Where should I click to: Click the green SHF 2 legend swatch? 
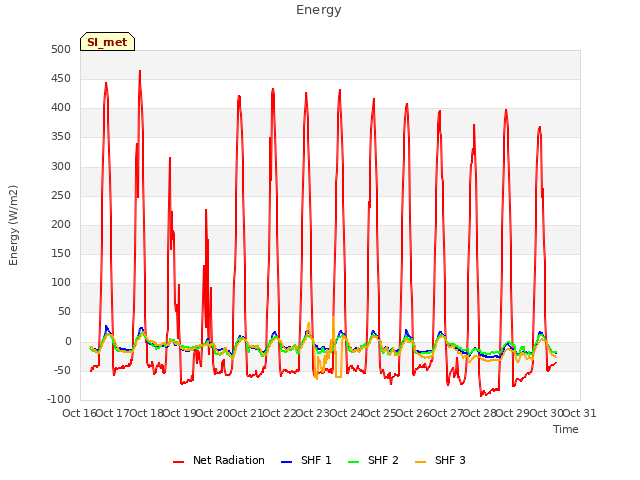tap(353, 462)
